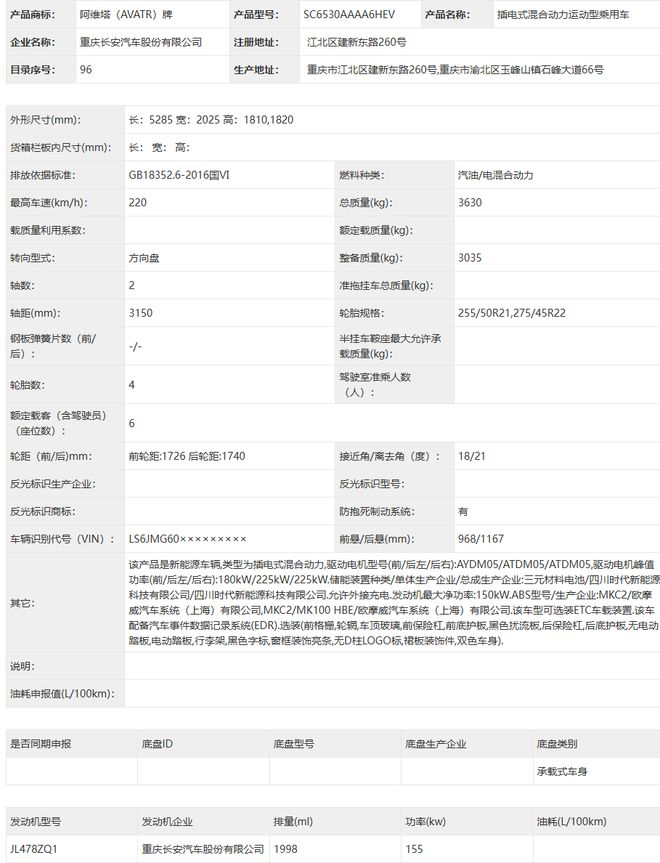Click the 其它 remarks paragraph
The height and width of the screenshot is (863, 660).
(393, 602)
